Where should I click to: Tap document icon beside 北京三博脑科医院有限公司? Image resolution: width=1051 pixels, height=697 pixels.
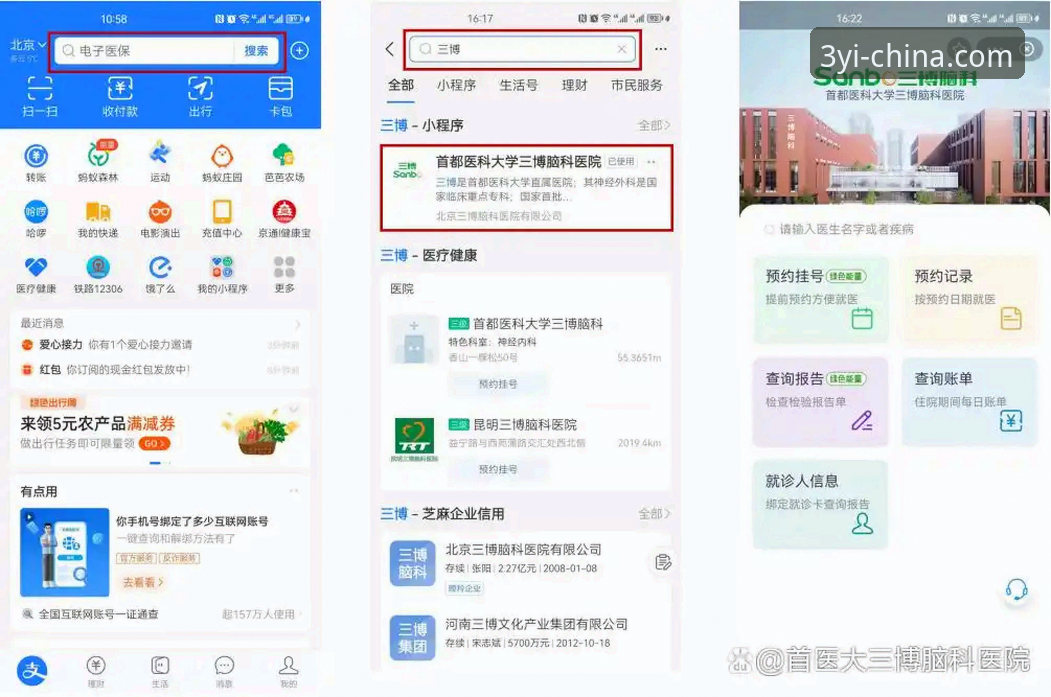pos(662,562)
